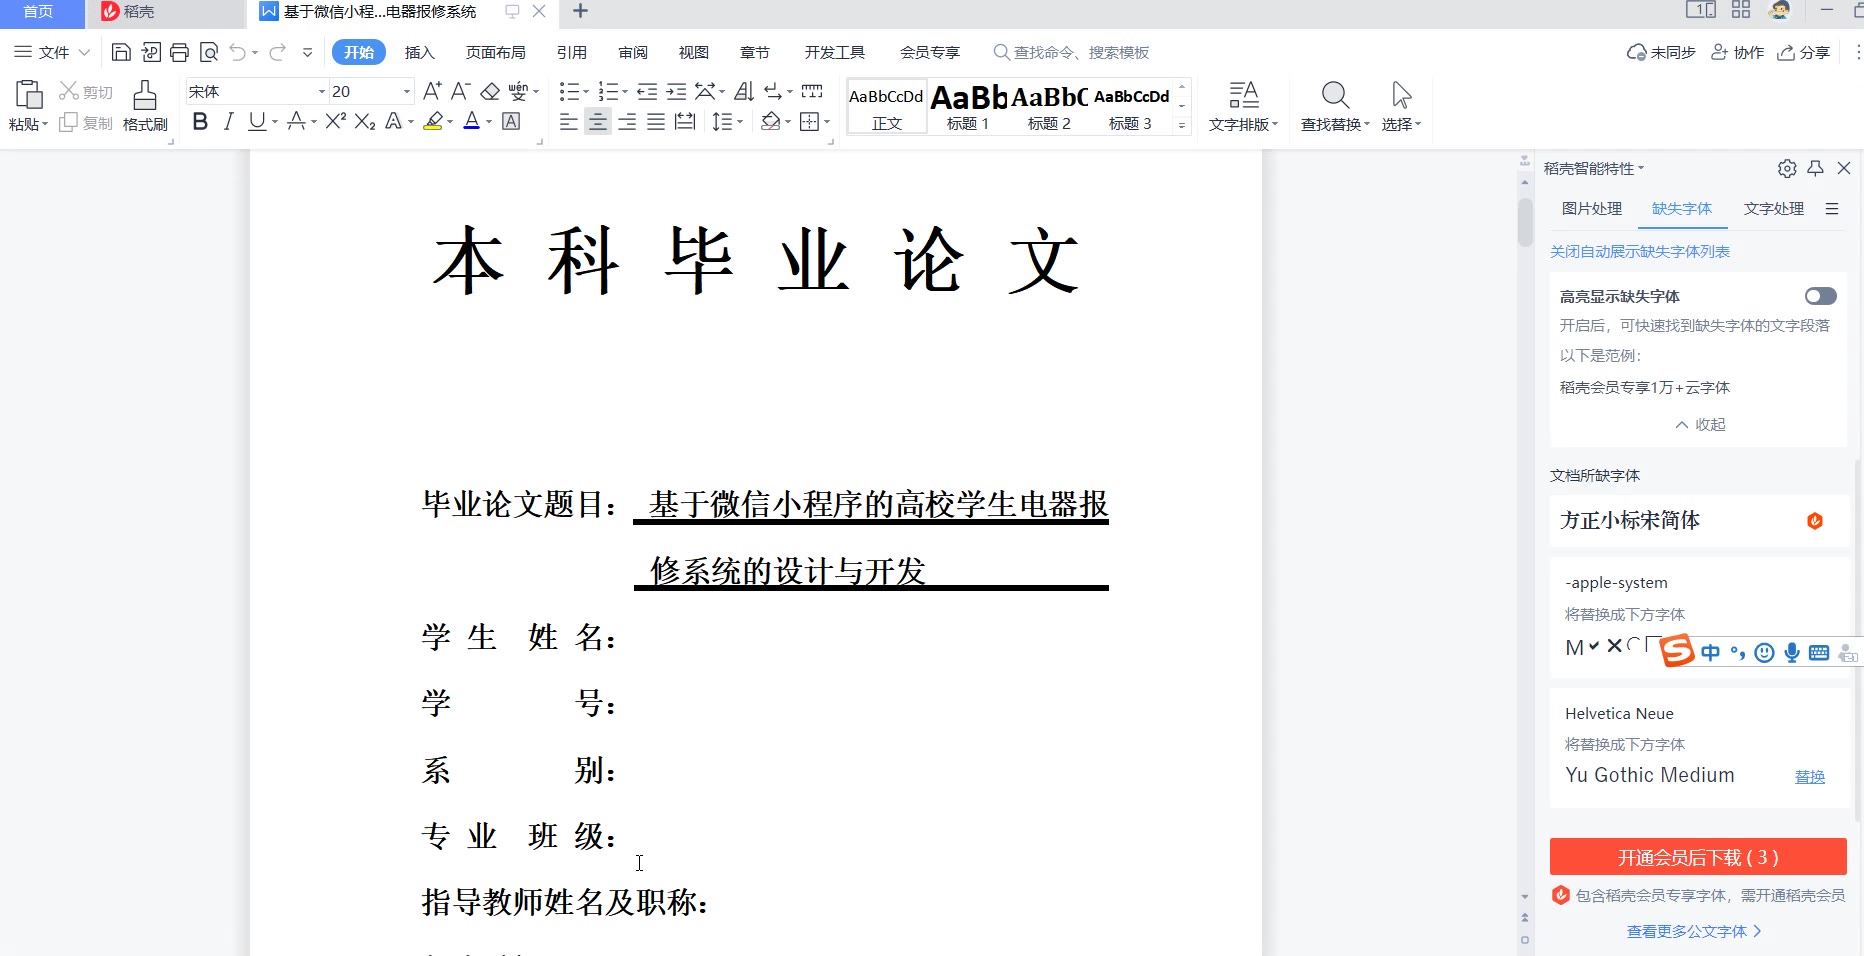The width and height of the screenshot is (1864, 956).
Task: Open the 选择 selection dropdown
Action: coord(1401,124)
